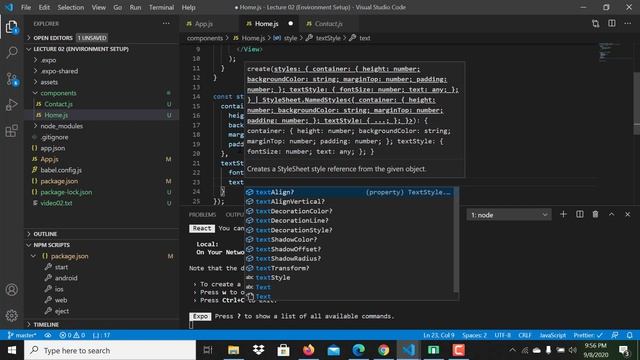Viewport: 640px width, 360px height.
Task: Open Windows Start menu
Action: [12, 350]
